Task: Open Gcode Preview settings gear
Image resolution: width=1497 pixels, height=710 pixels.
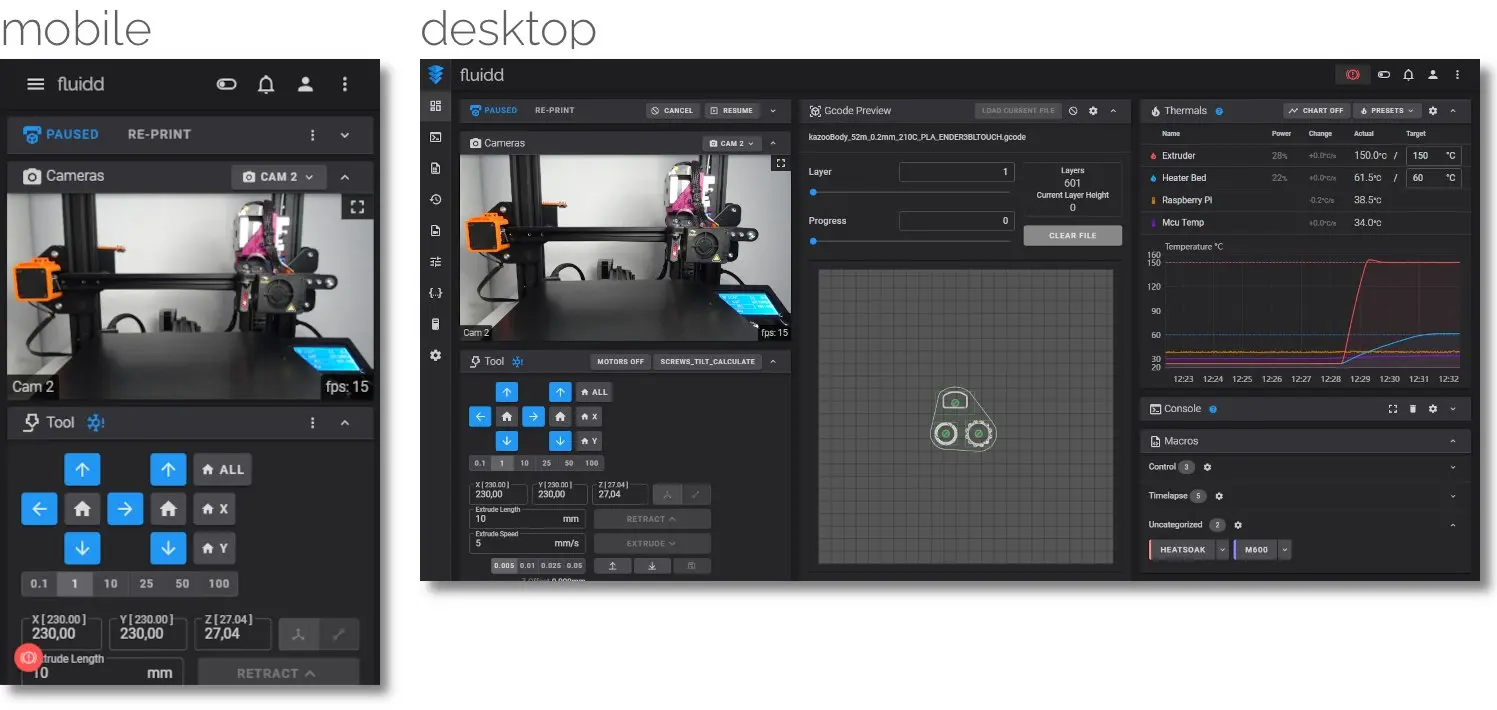Action: [1093, 111]
